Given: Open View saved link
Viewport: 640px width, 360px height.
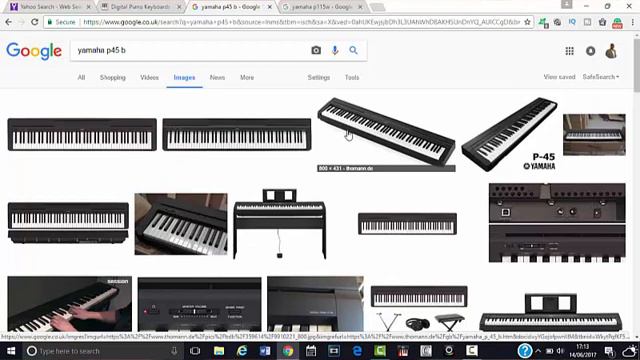Looking at the screenshot, I should (x=559, y=77).
